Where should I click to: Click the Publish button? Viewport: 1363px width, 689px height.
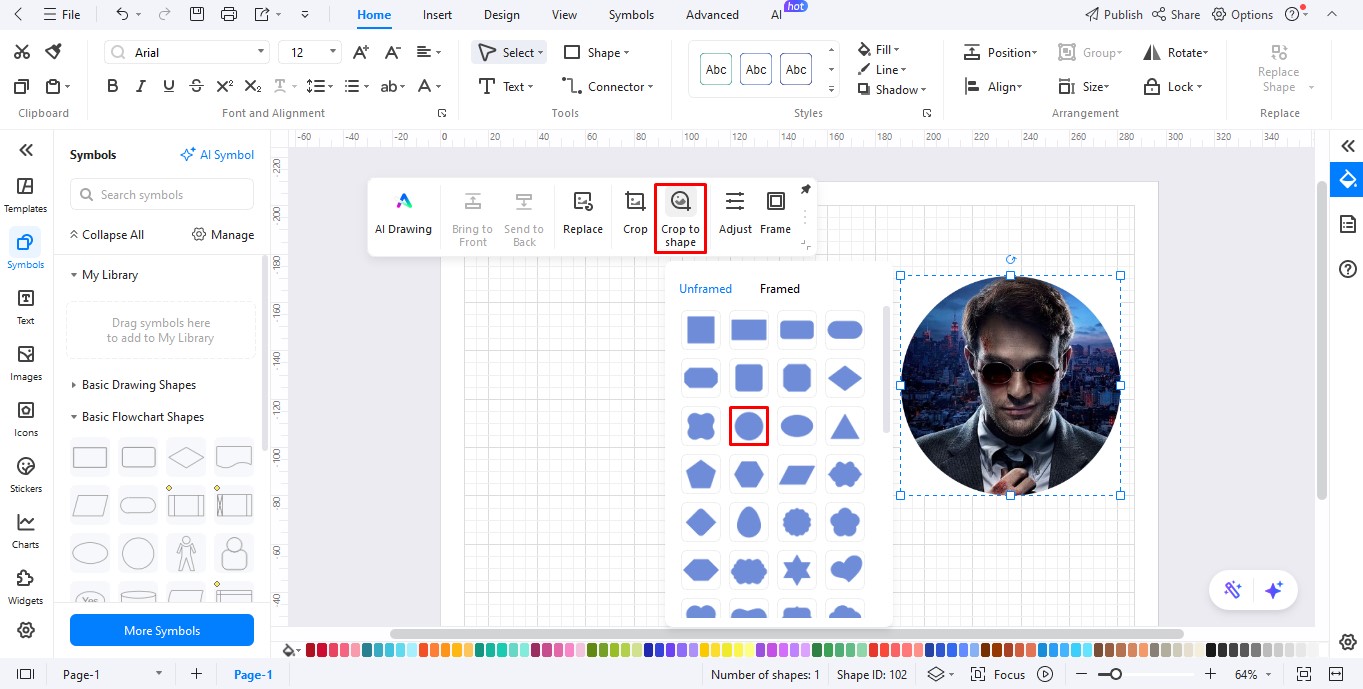(x=1114, y=15)
